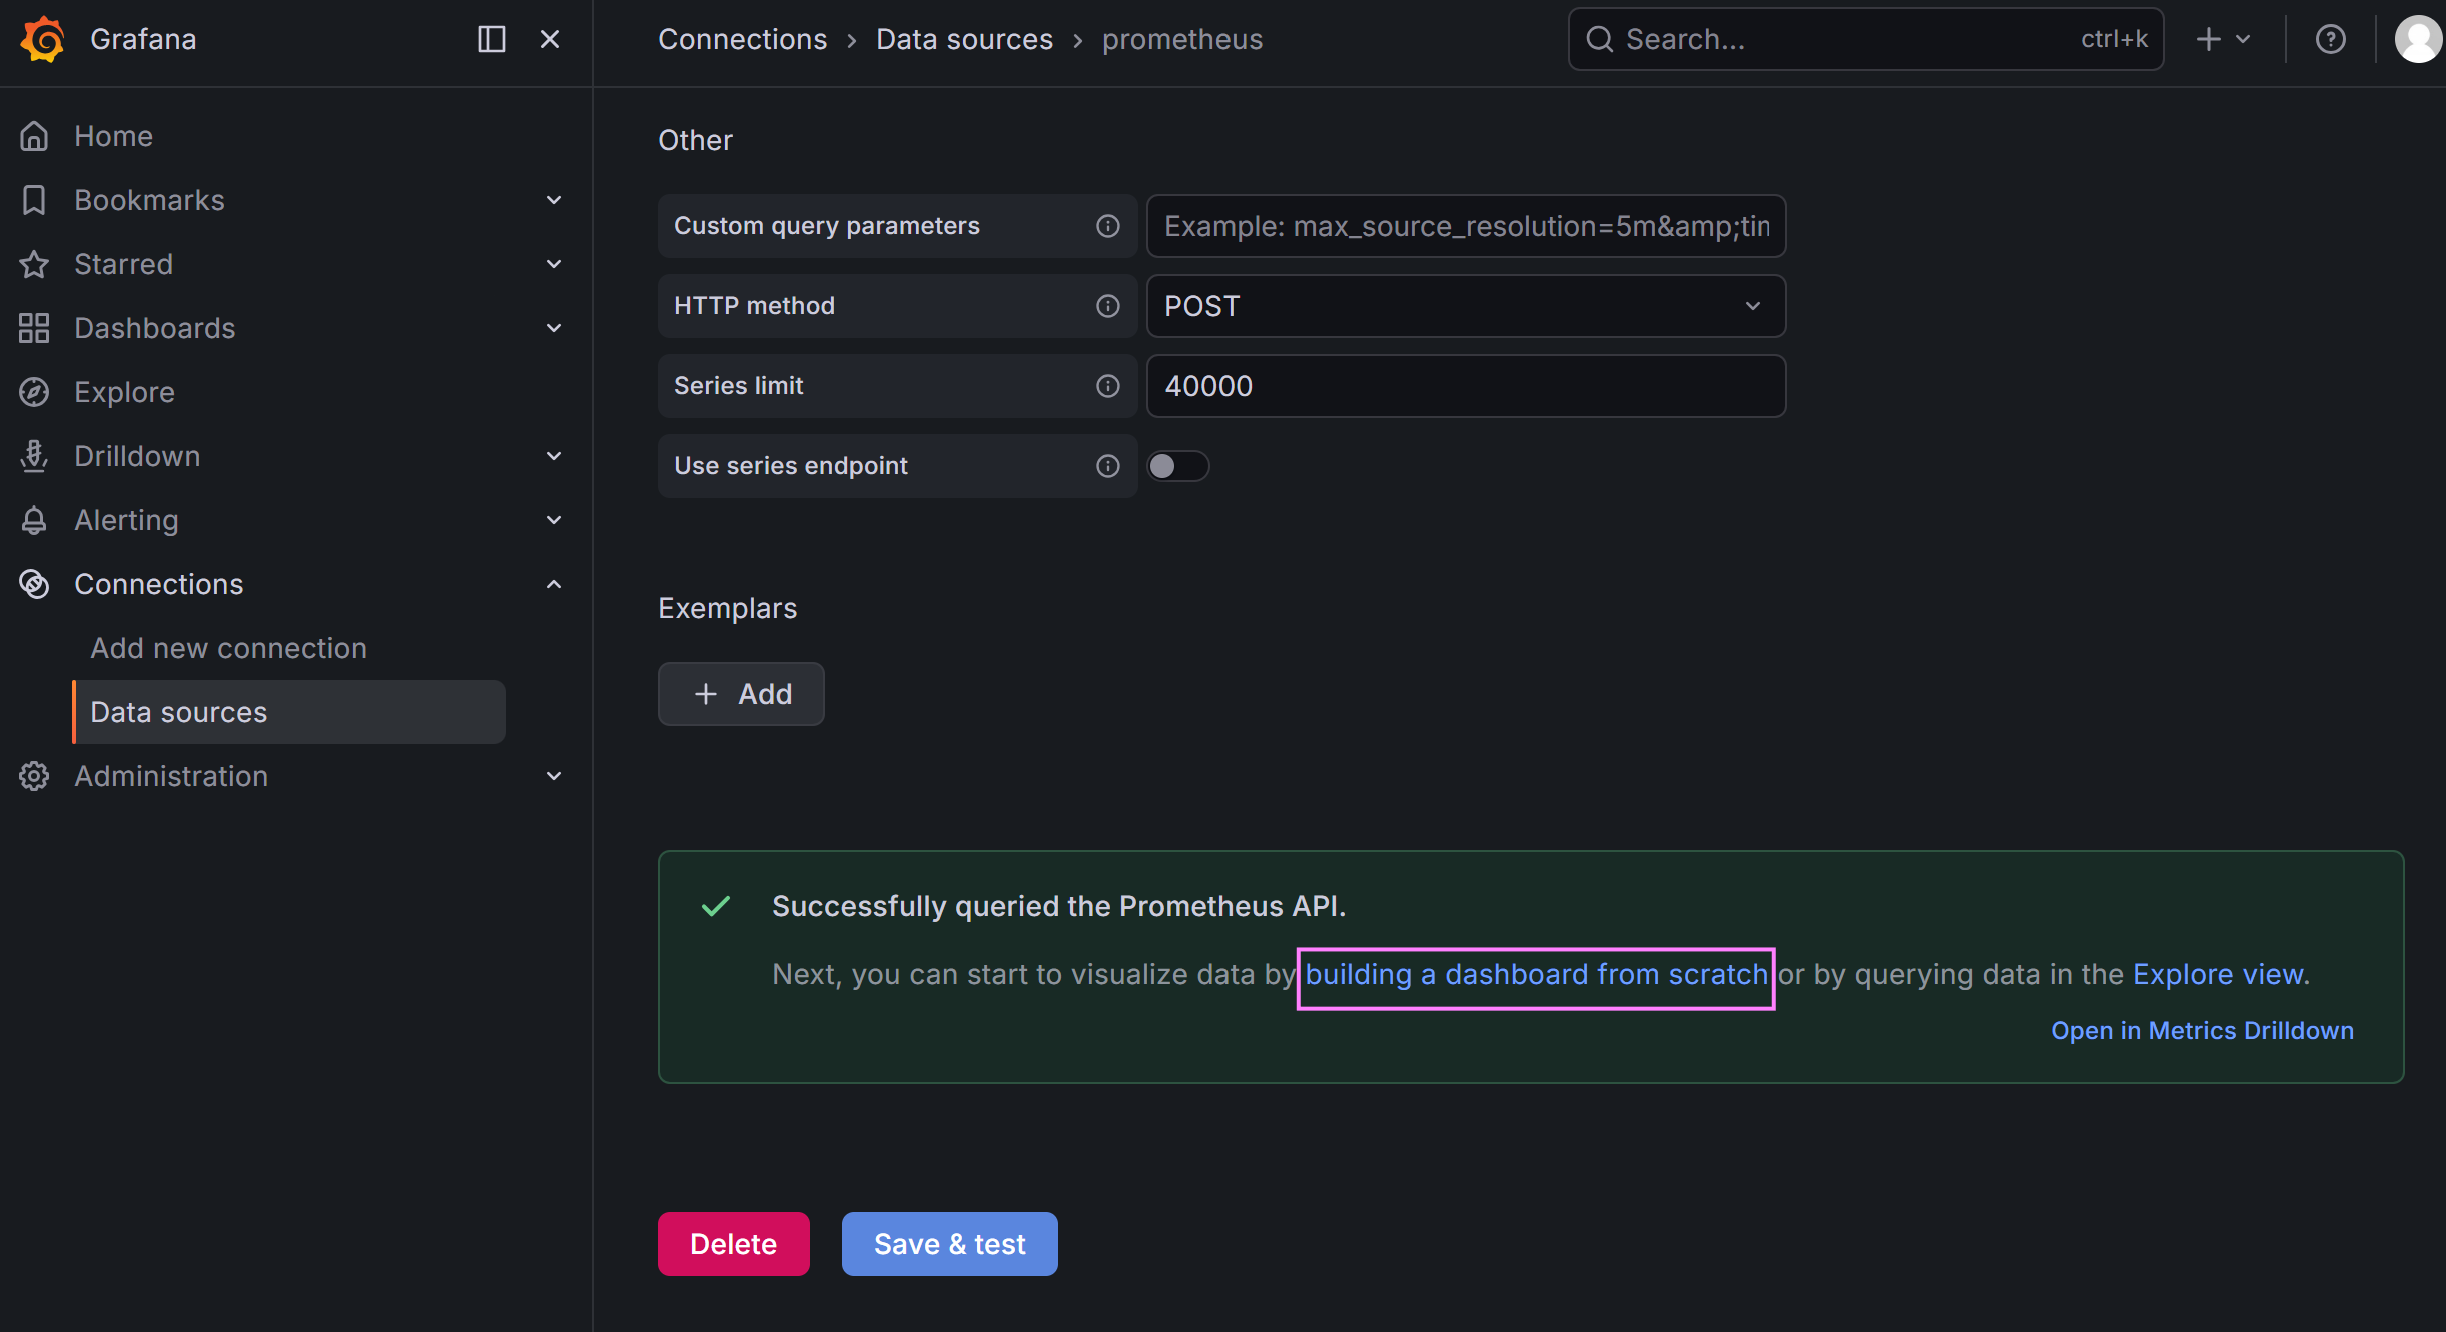Viewport: 2446px width, 1332px height.
Task: Click the Series limit input field
Action: point(1465,386)
